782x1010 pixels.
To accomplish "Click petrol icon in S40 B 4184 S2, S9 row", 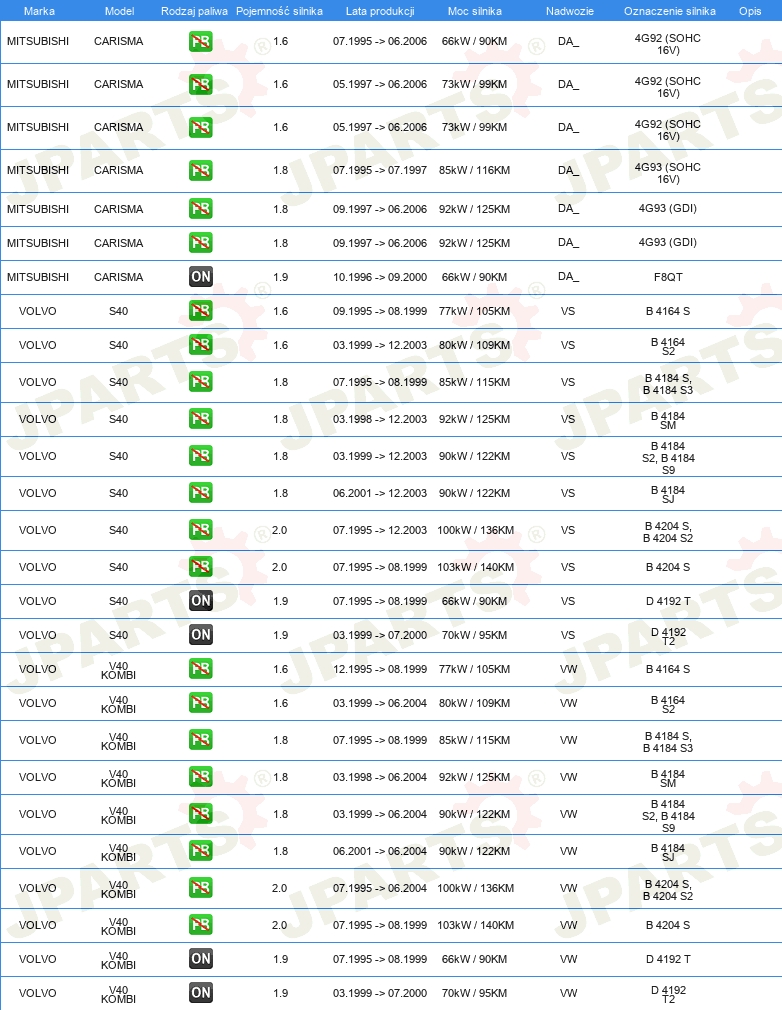I will coord(201,456).
